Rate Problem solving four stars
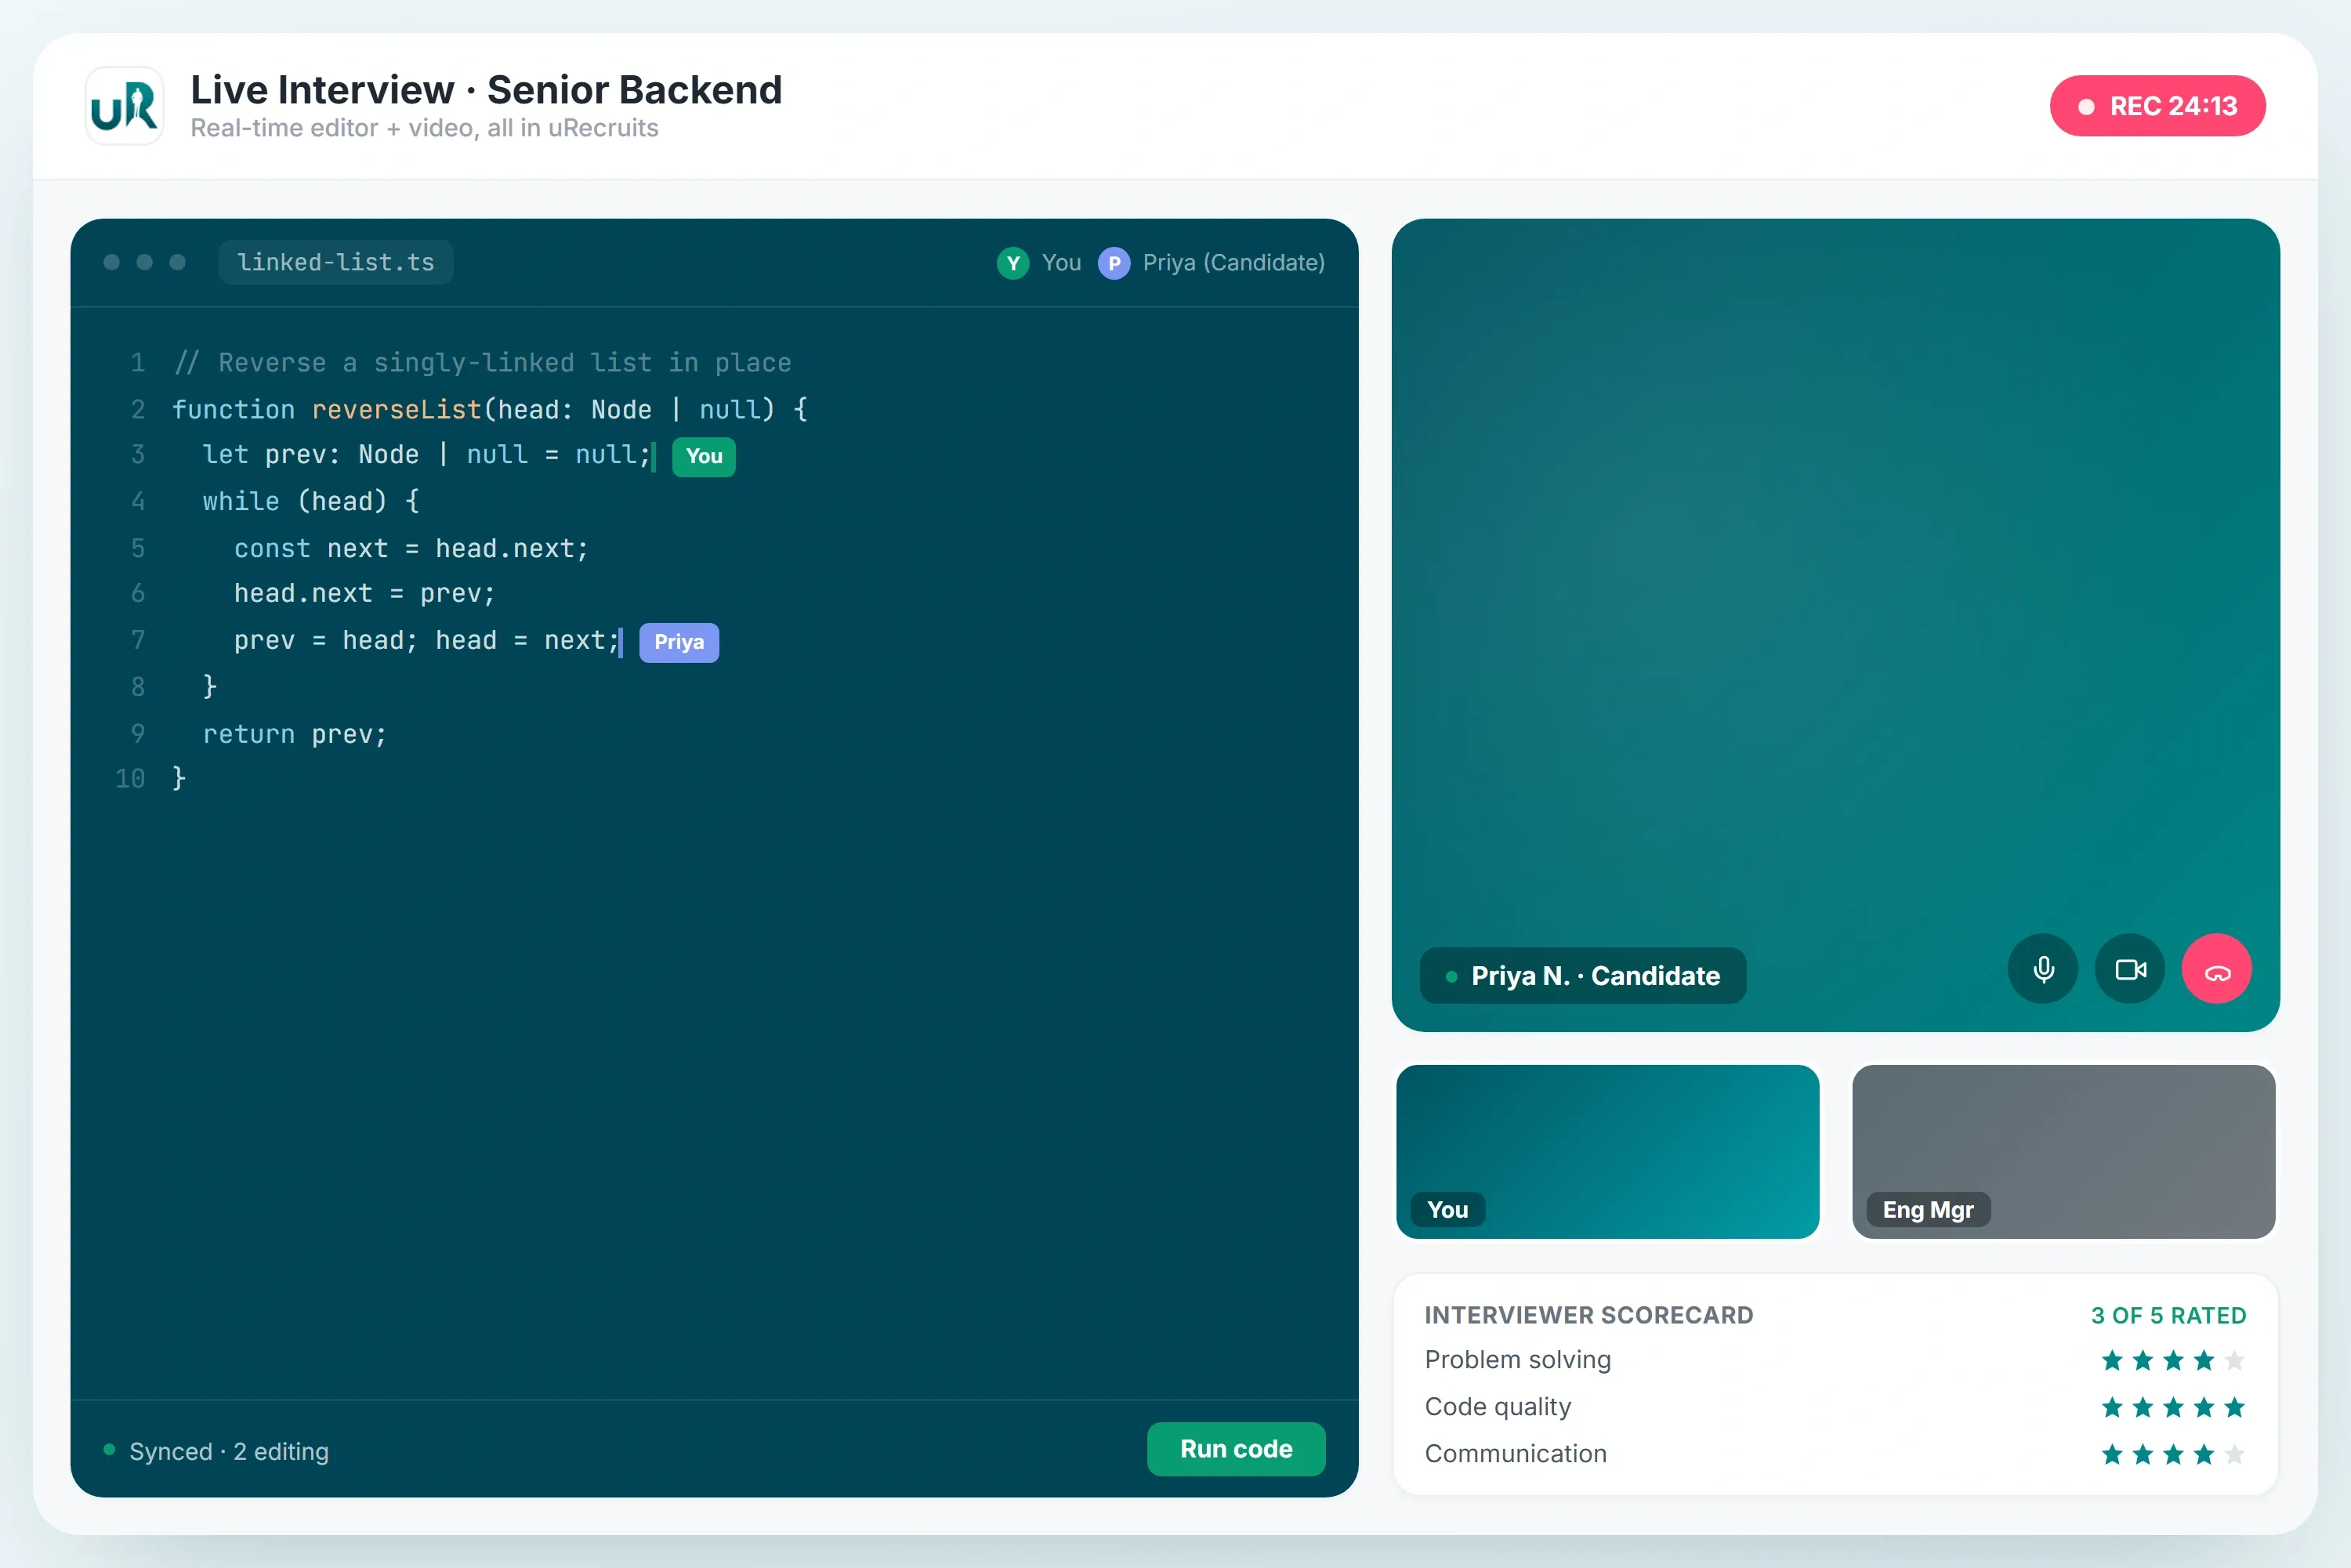Image resolution: width=2351 pixels, height=1568 pixels. [x=2204, y=1361]
